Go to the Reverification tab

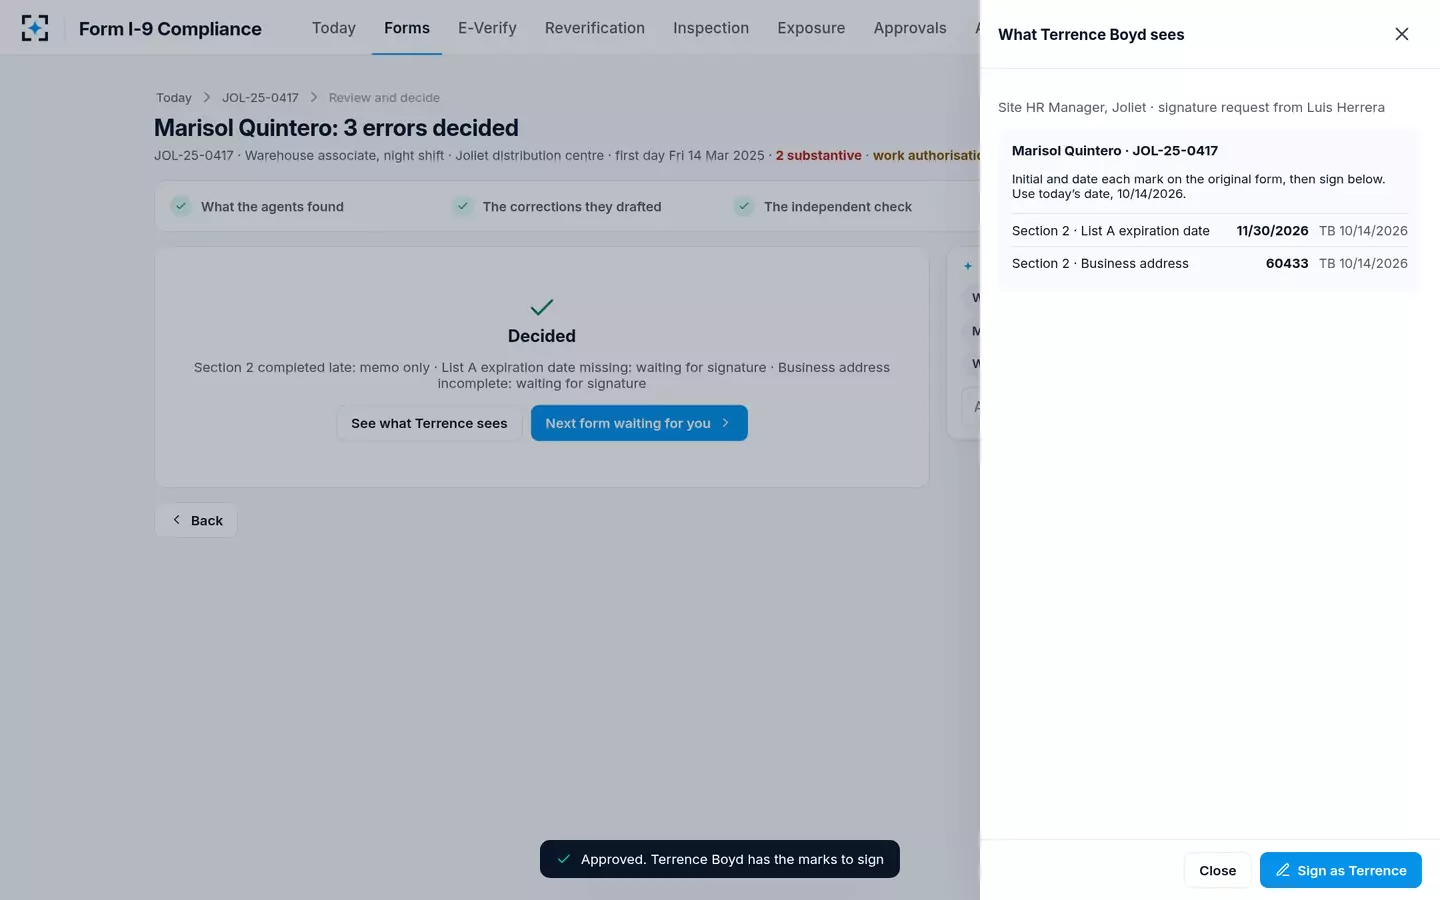595,28
